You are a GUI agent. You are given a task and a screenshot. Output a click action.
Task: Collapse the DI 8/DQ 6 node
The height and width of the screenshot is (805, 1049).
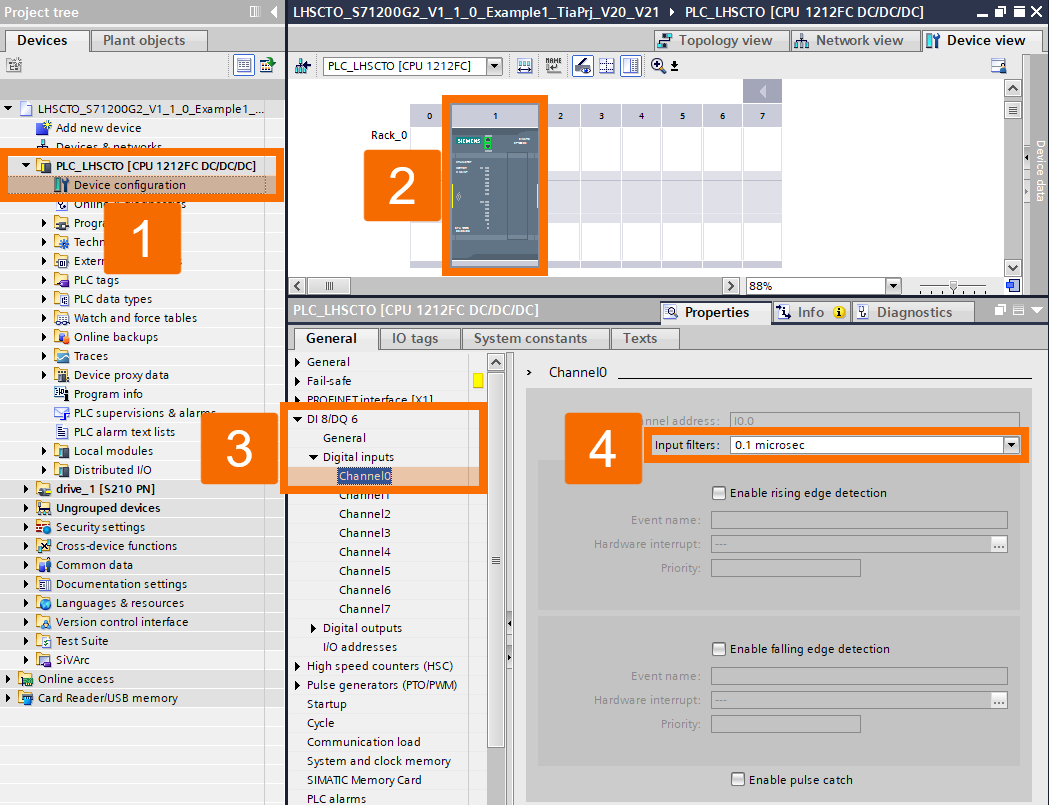click(x=298, y=419)
